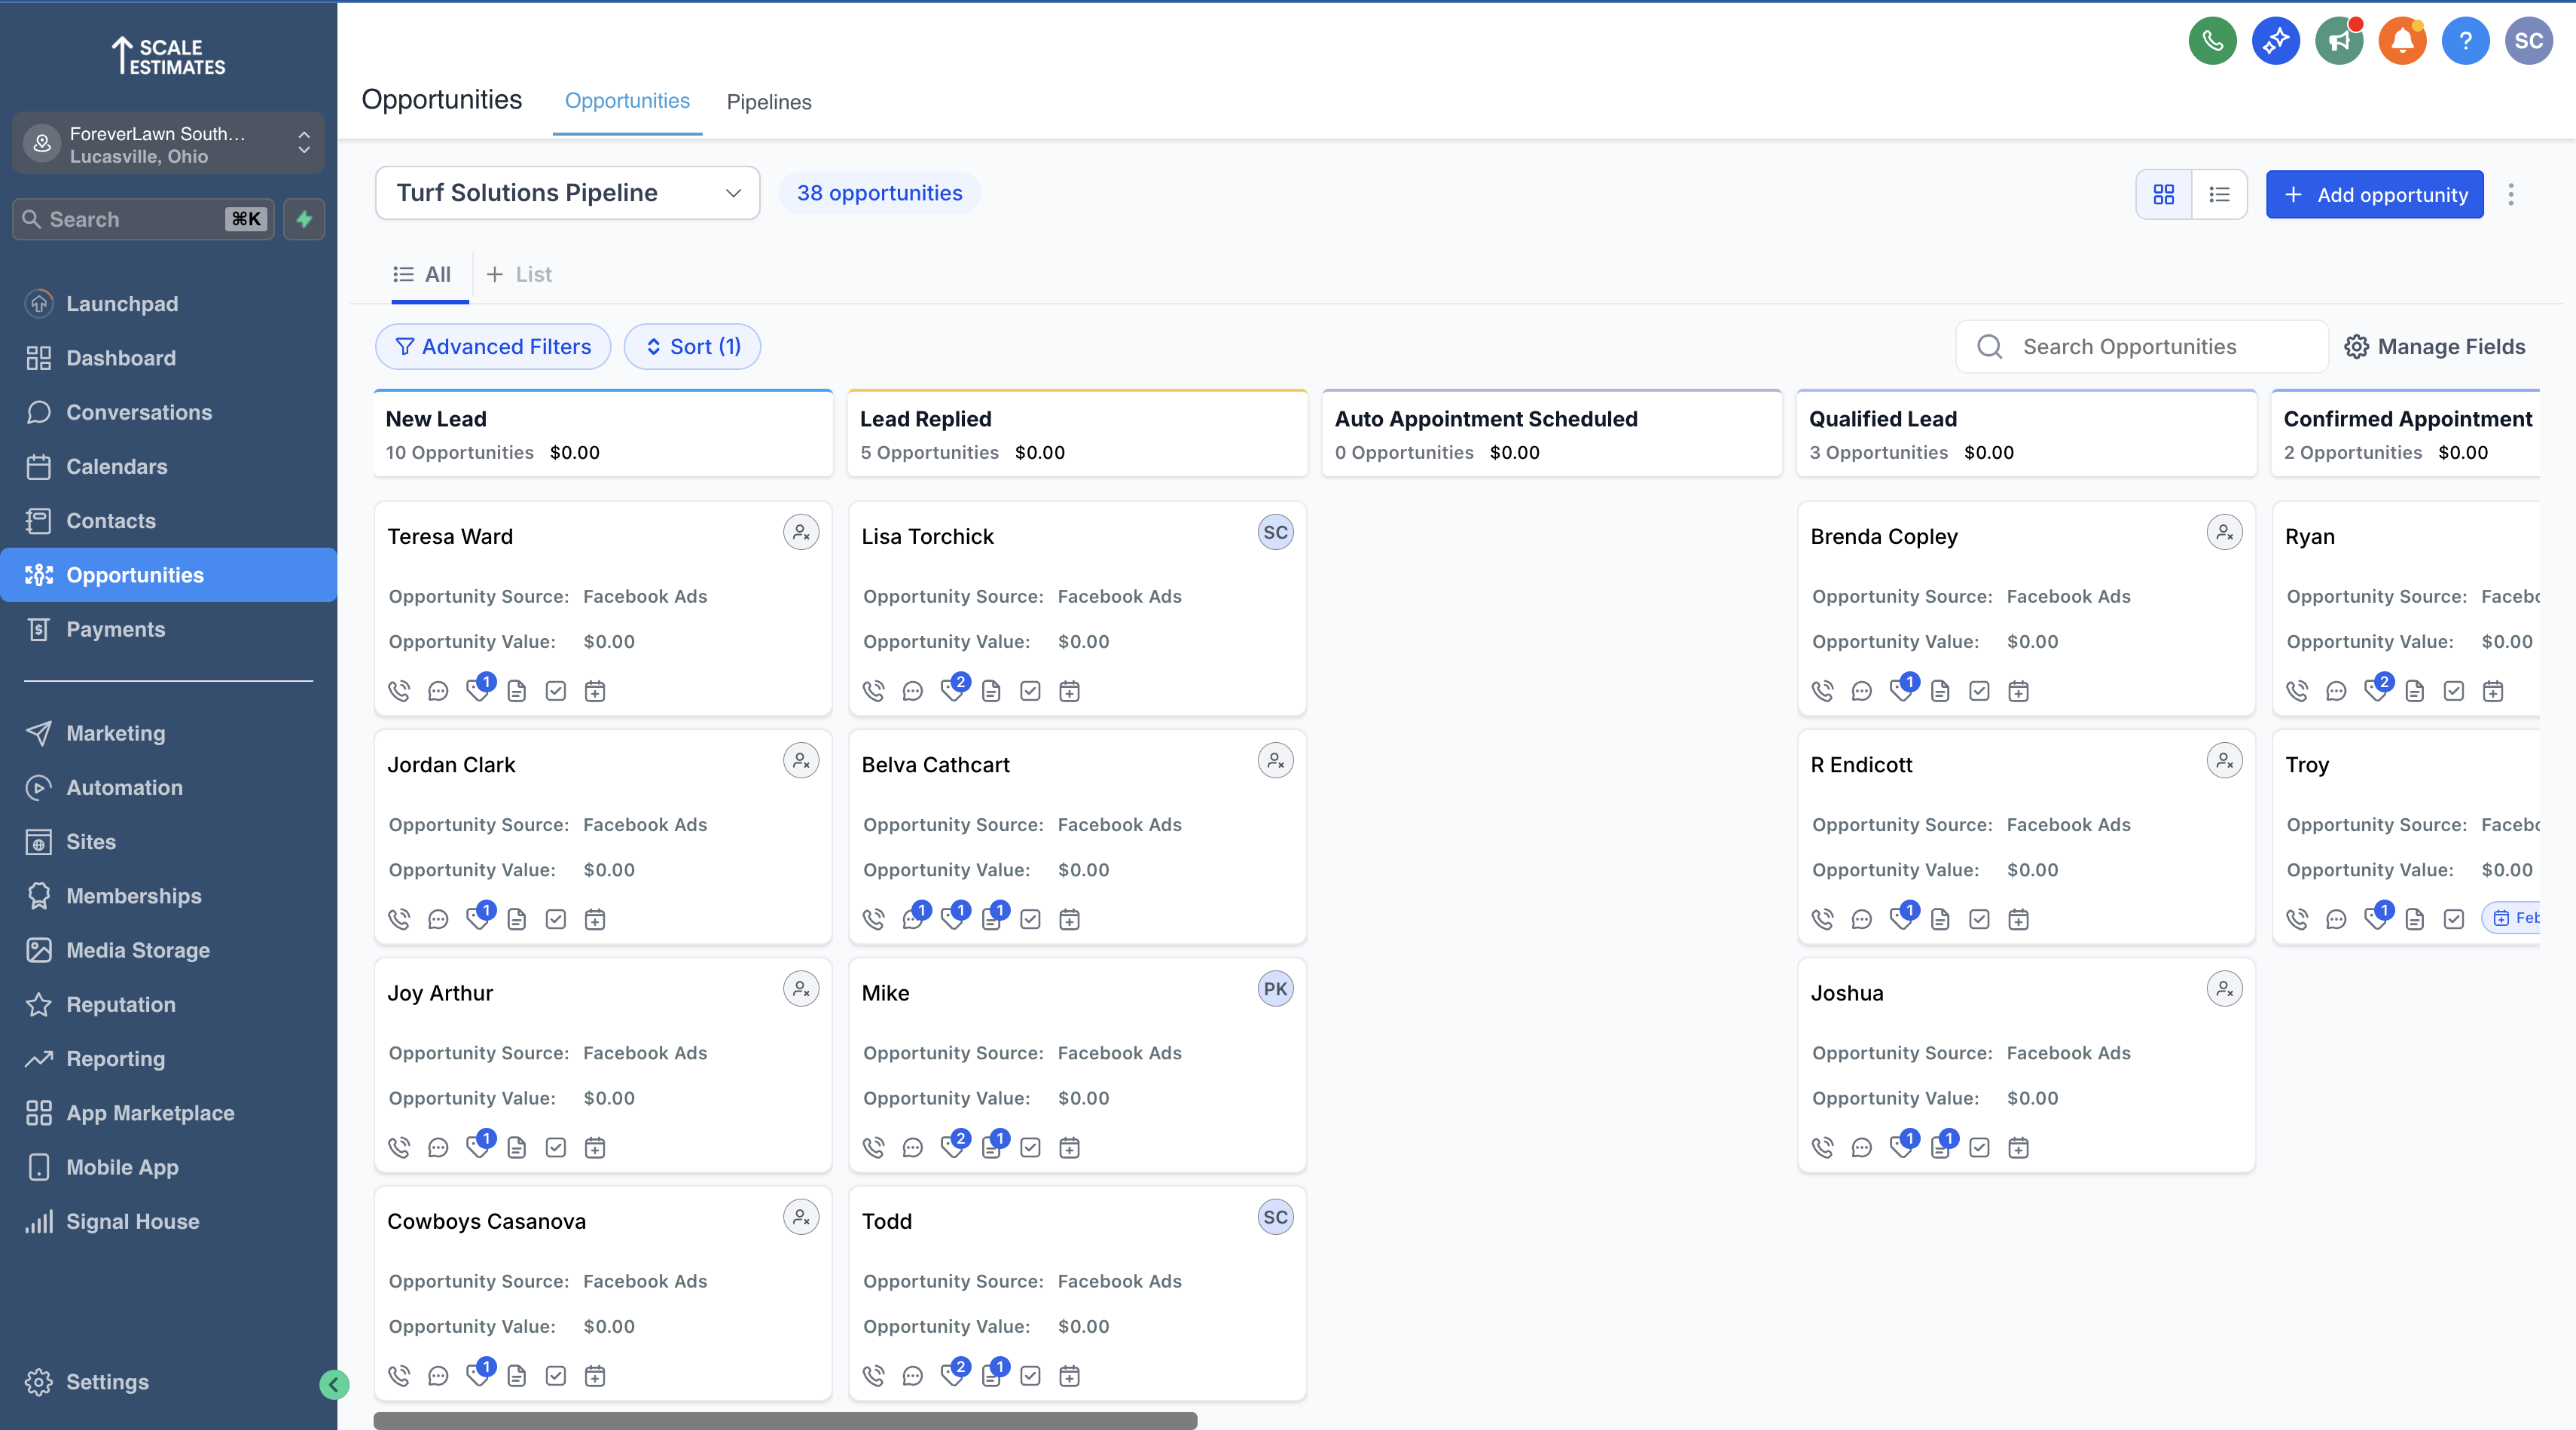Expand ForeverLawn account switcher
The height and width of the screenshot is (1430, 2576).
tap(168, 144)
